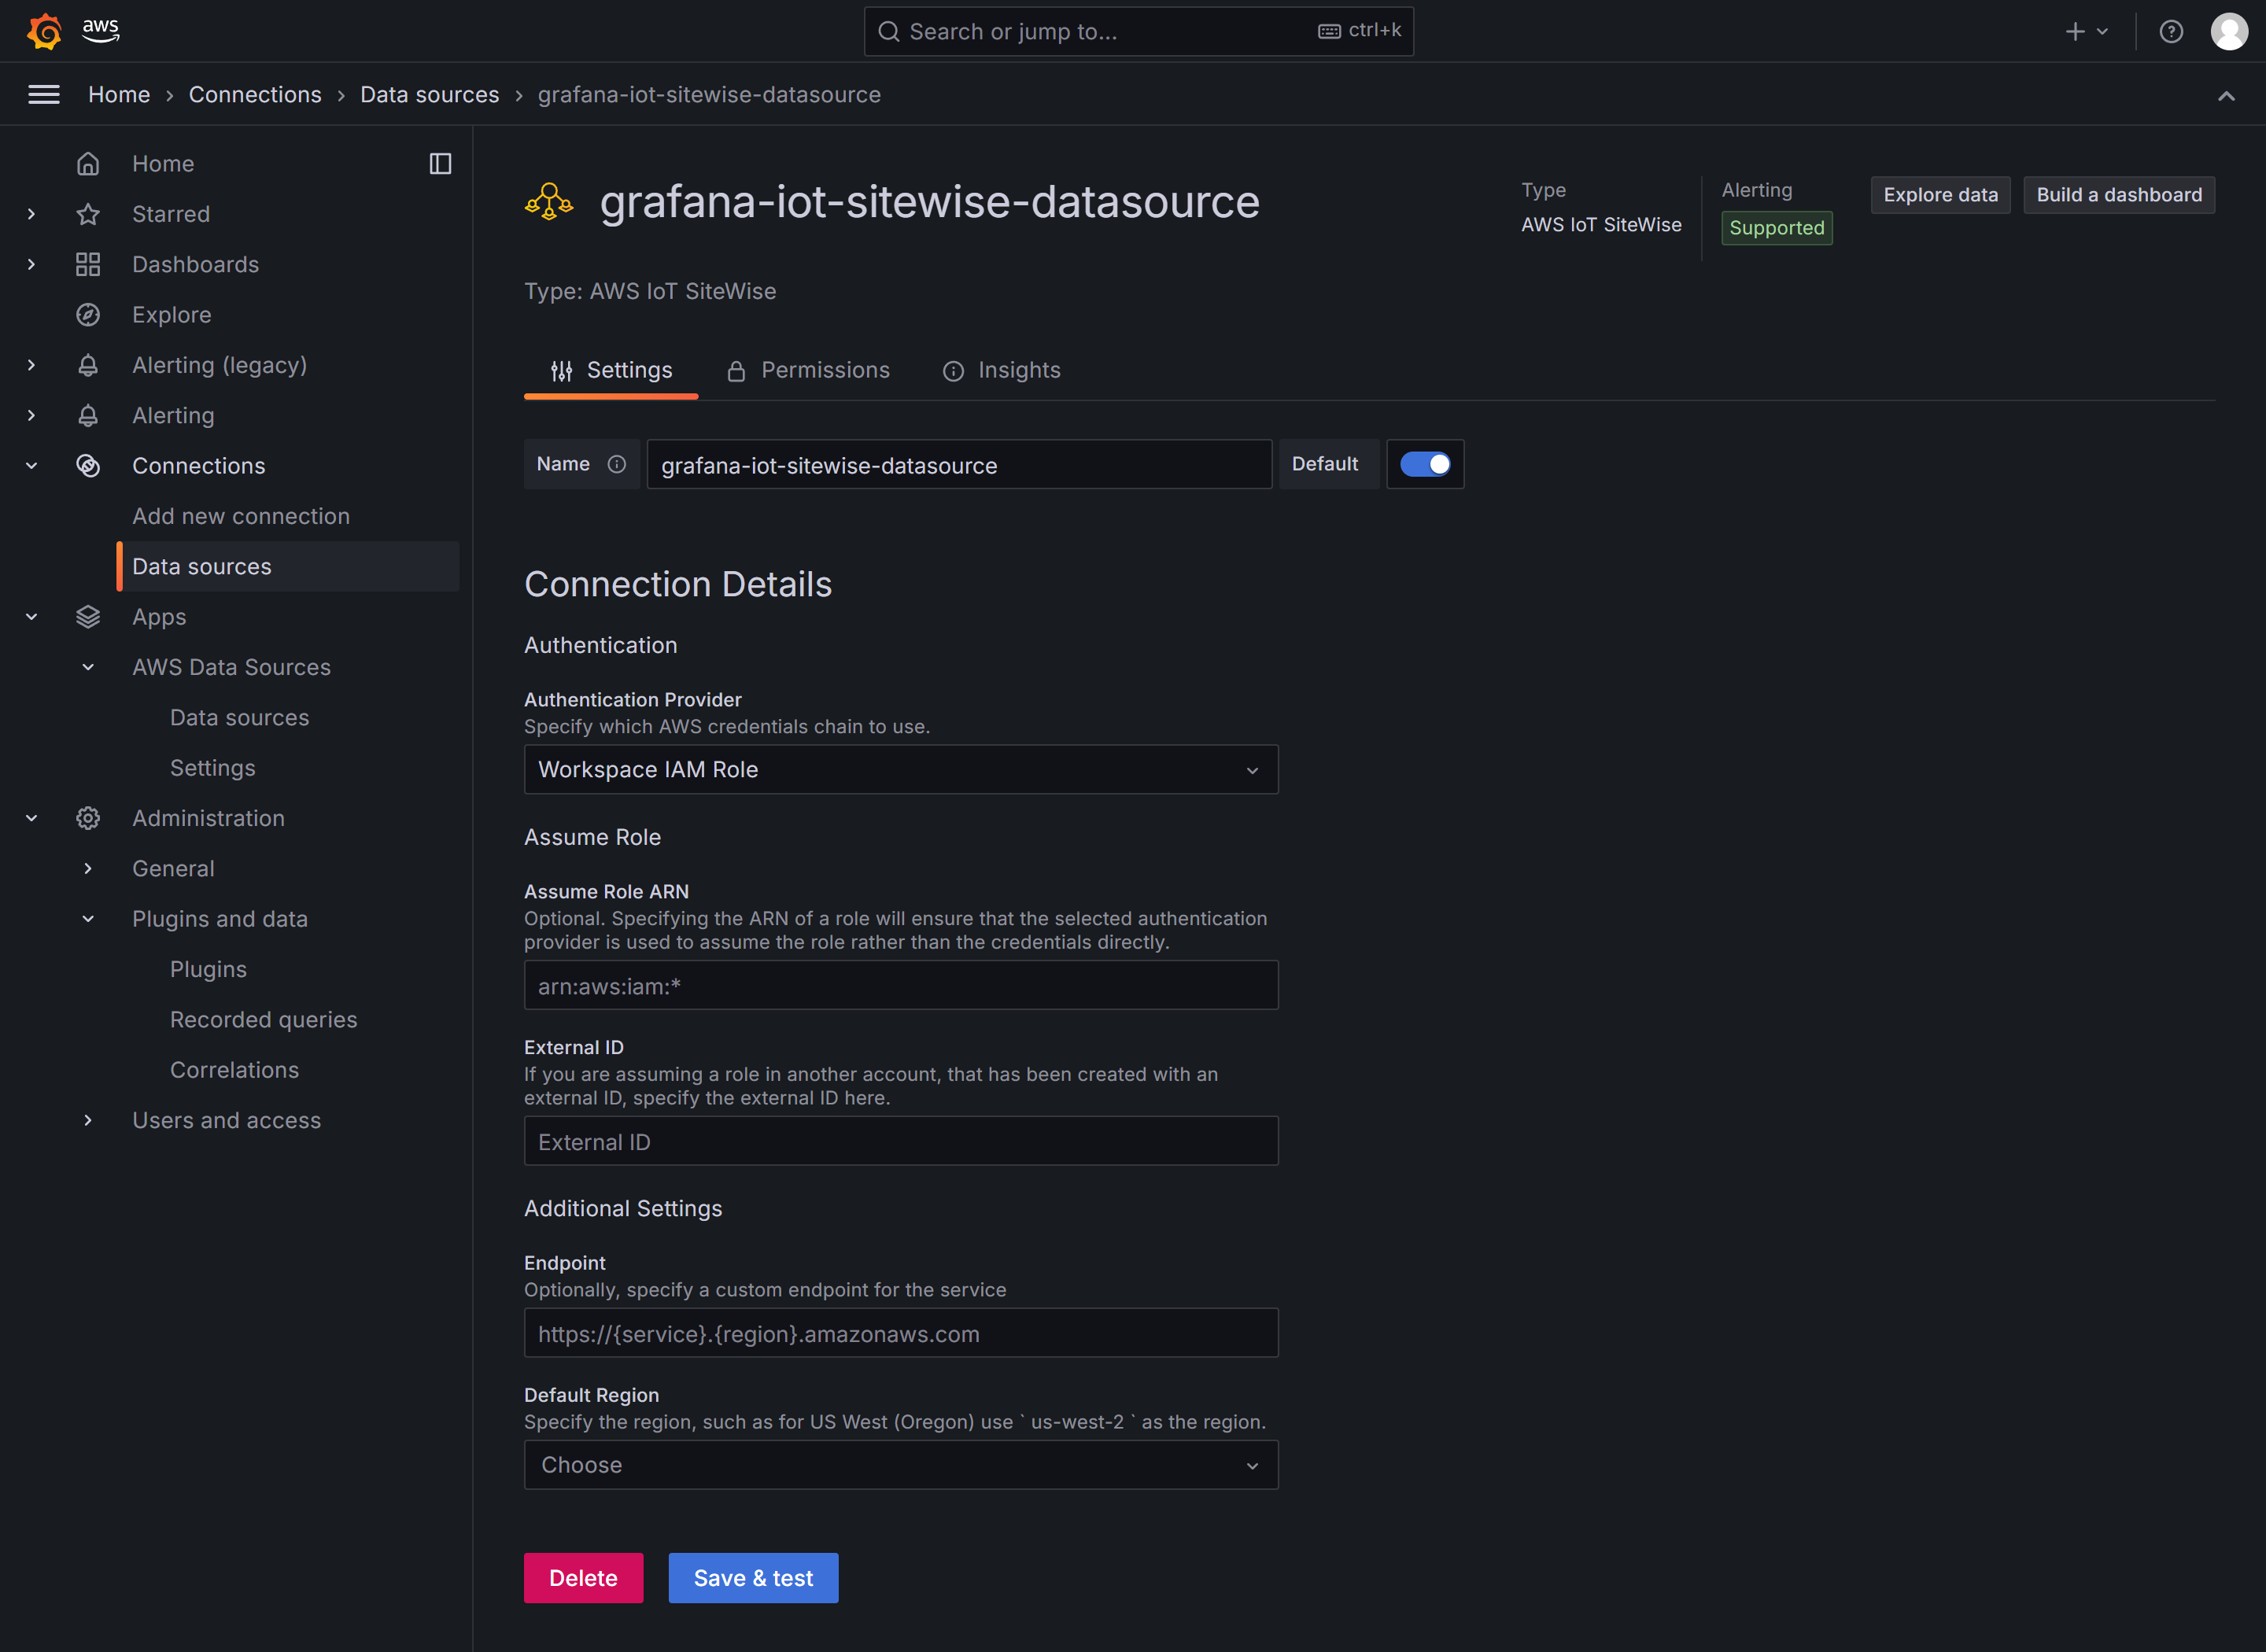Open the help question mark icon

(x=2171, y=31)
